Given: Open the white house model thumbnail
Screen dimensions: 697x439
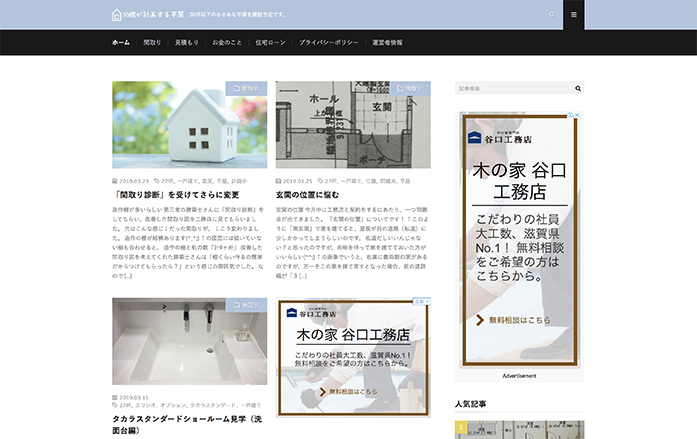Looking at the screenshot, I should click(191, 125).
